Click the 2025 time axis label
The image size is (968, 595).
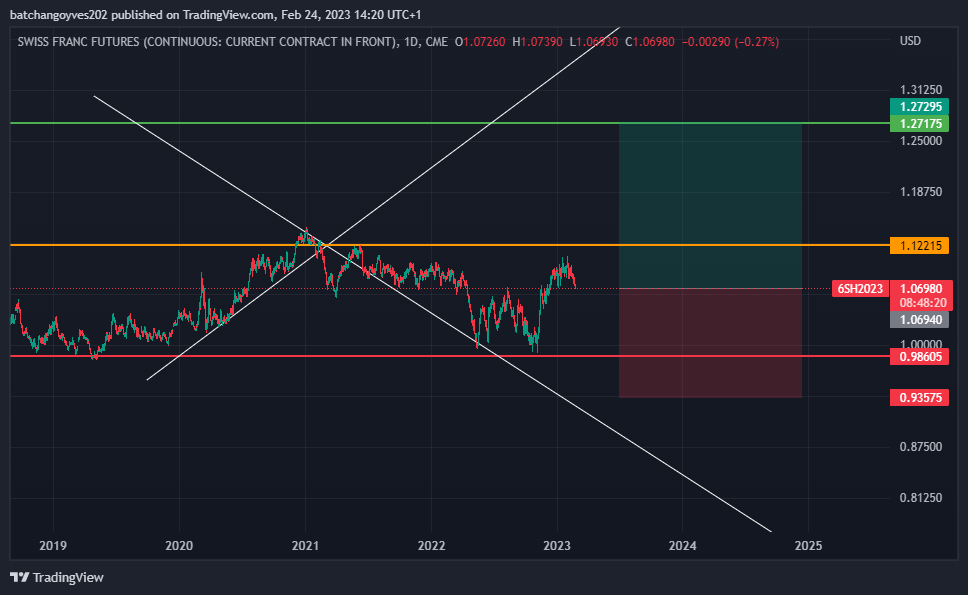tap(809, 546)
